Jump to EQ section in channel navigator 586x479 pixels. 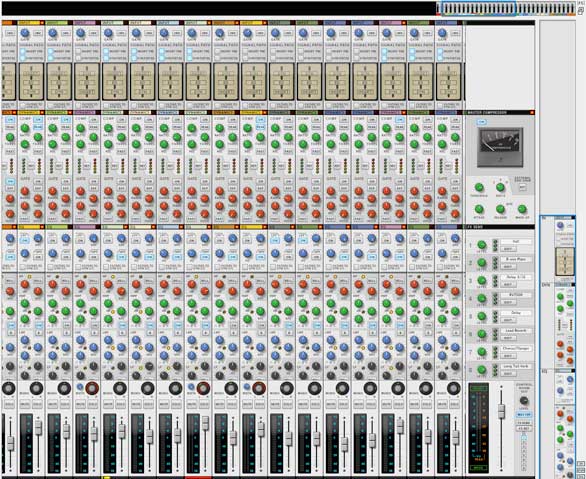point(545,371)
